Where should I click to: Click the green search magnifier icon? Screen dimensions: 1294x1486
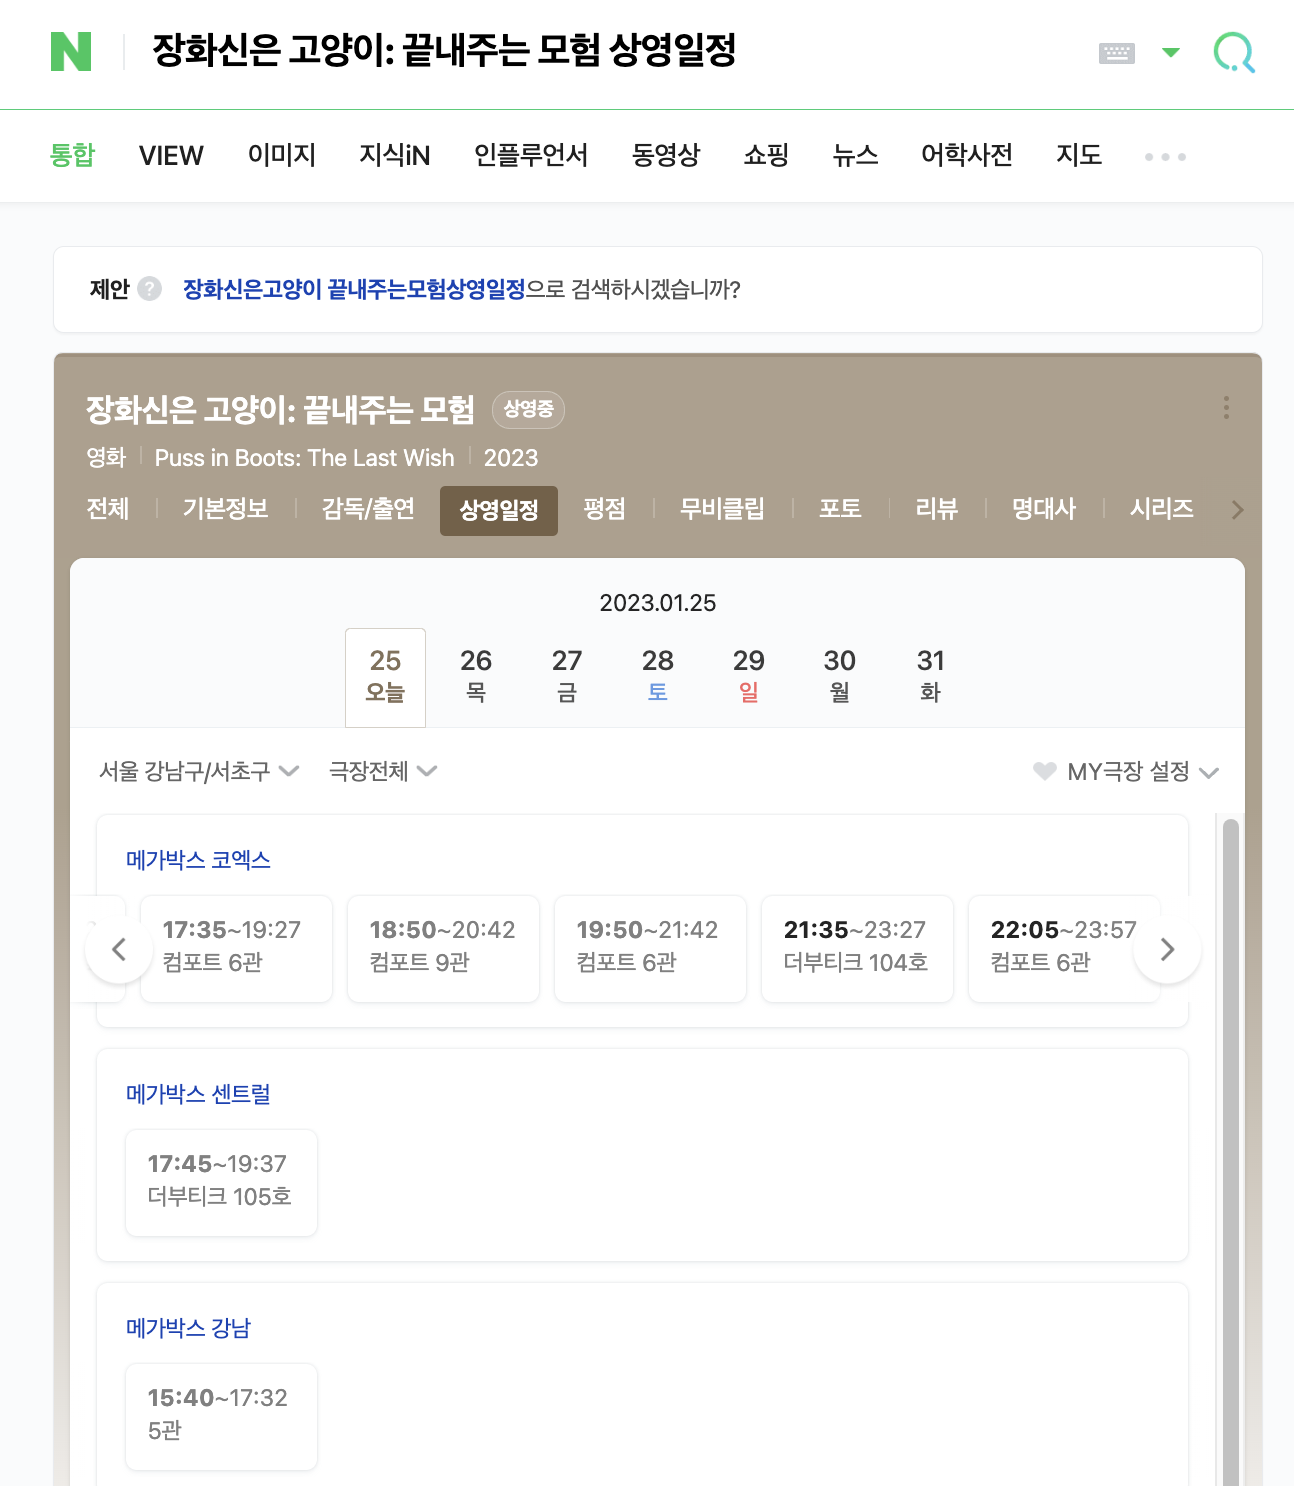pyautogui.click(x=1234, y=52)
